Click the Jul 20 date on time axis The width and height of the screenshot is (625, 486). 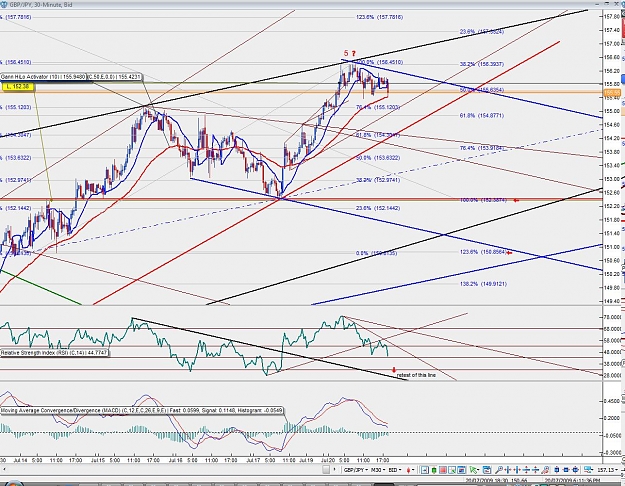tap(328, 460)
